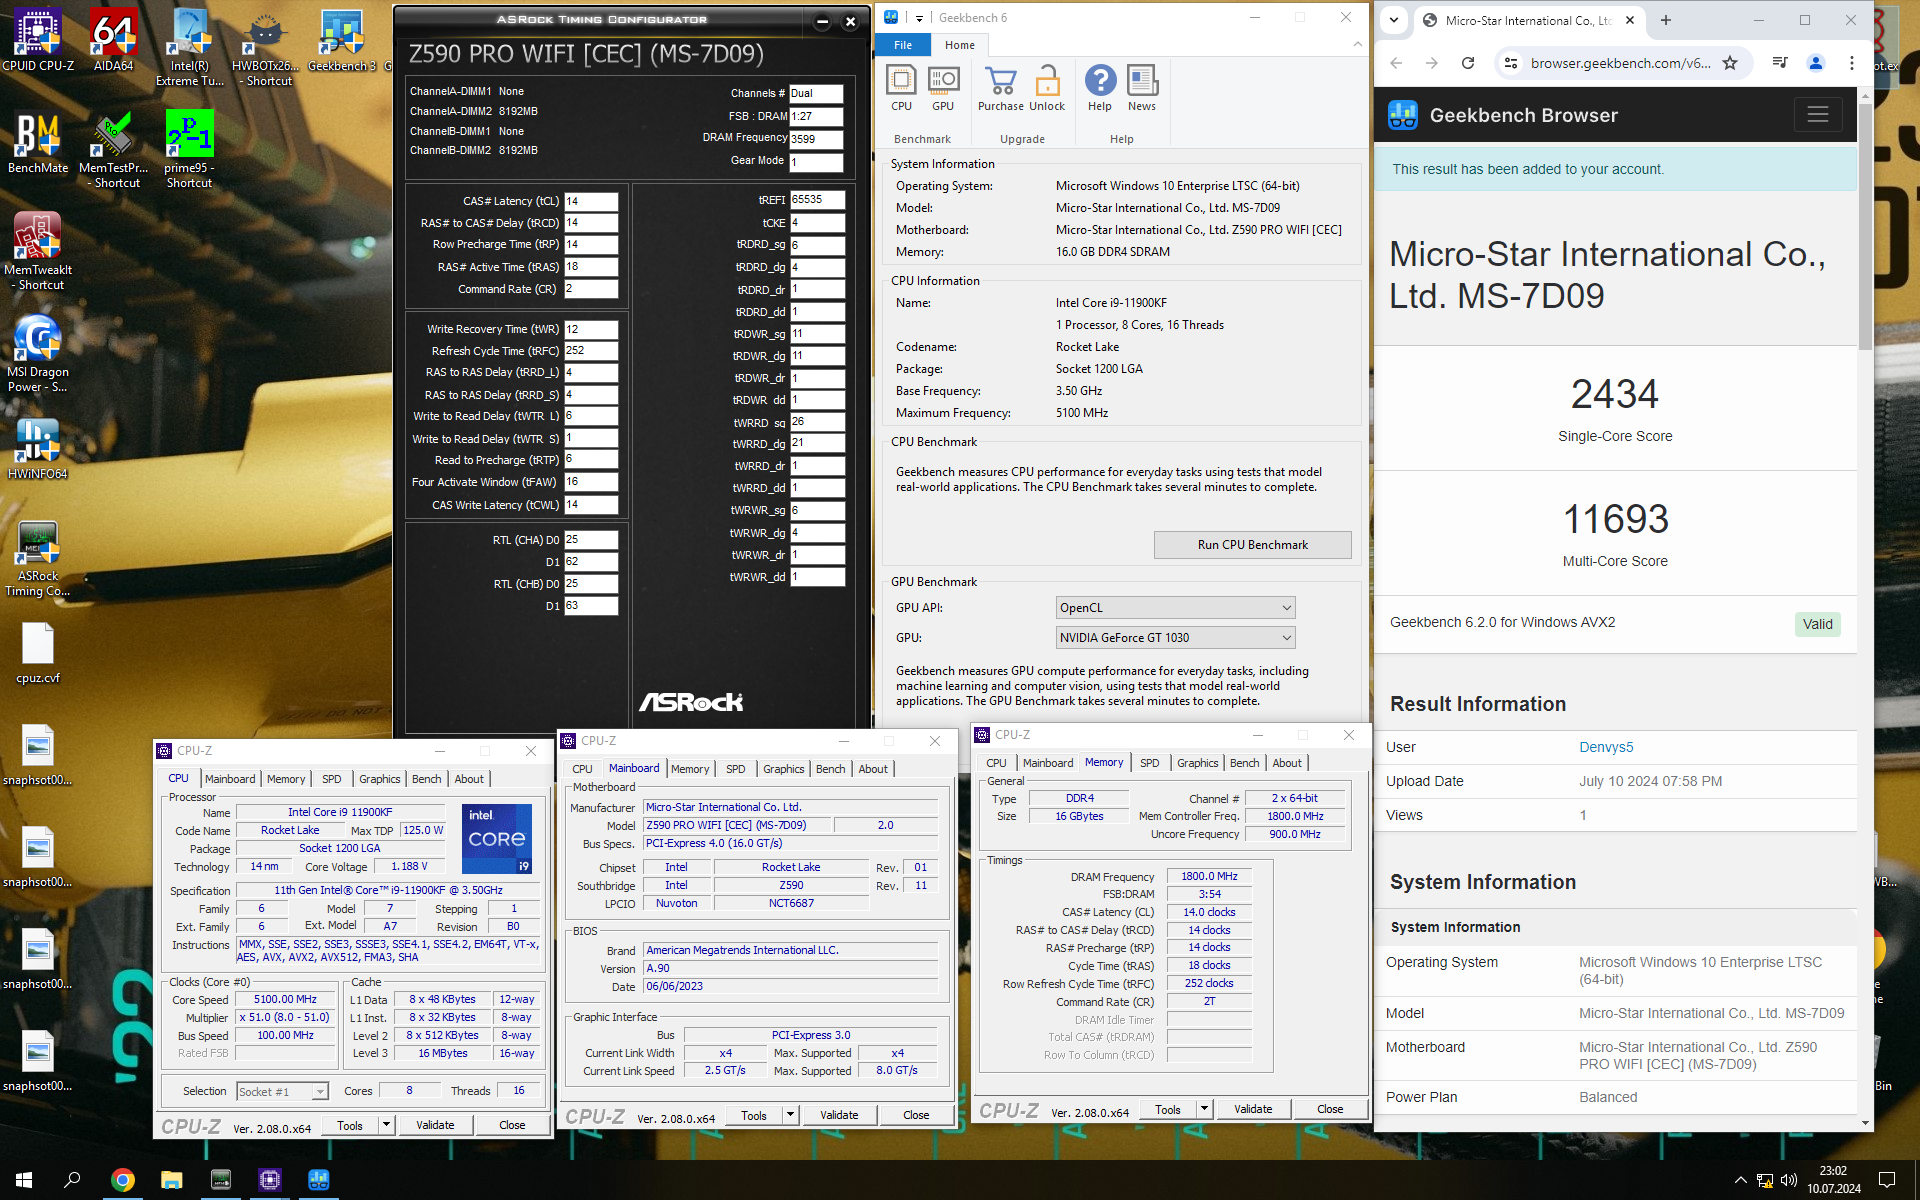This screenshot has width=1920, height=1200.
Task: Open Bench tab in CPU-Z Mainboard window
Action: tap(830, 769)
